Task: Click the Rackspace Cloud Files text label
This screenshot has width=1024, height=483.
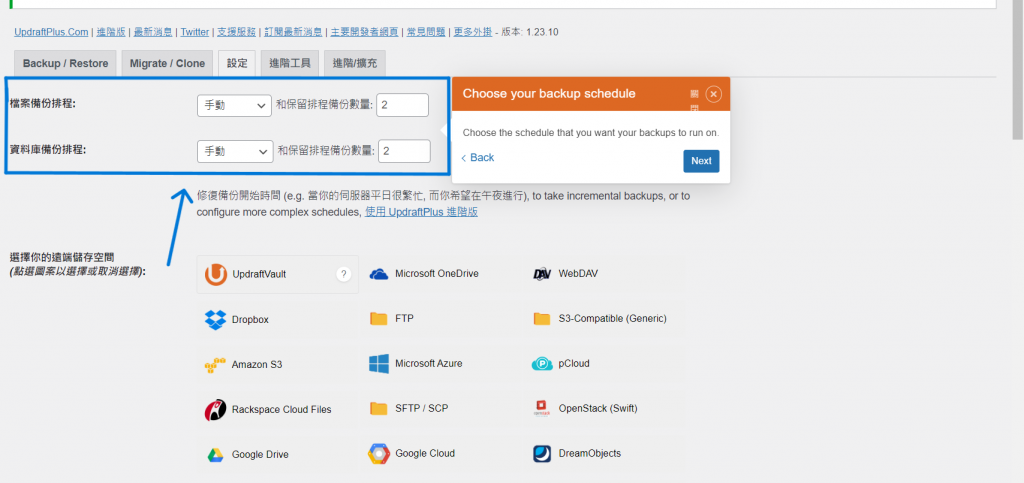Action: pyautogui.click(x=281, y=410)
